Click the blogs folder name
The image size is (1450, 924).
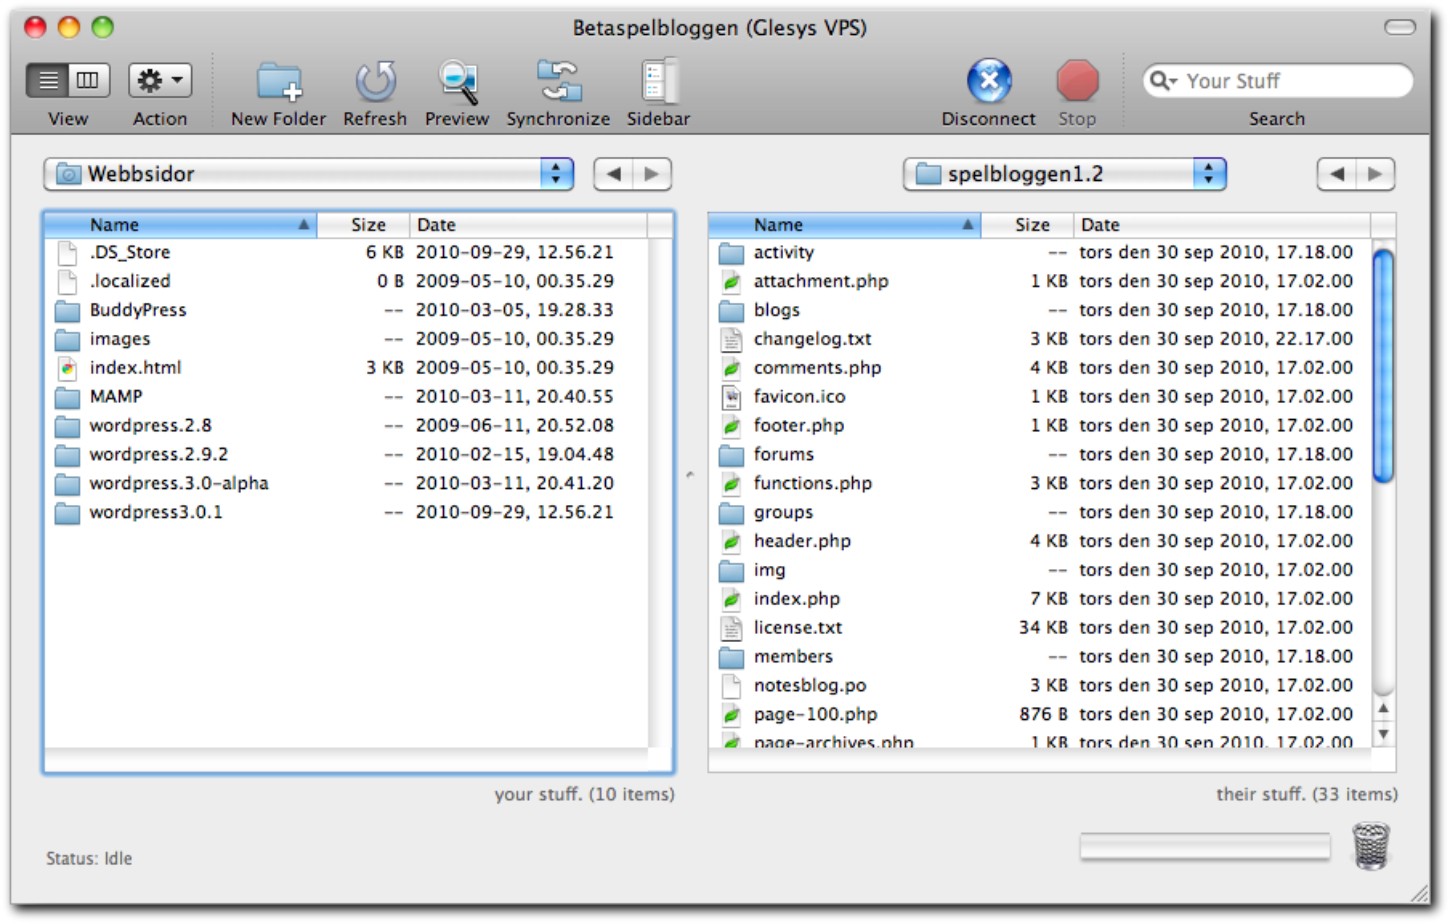click(x=777, y=310)
